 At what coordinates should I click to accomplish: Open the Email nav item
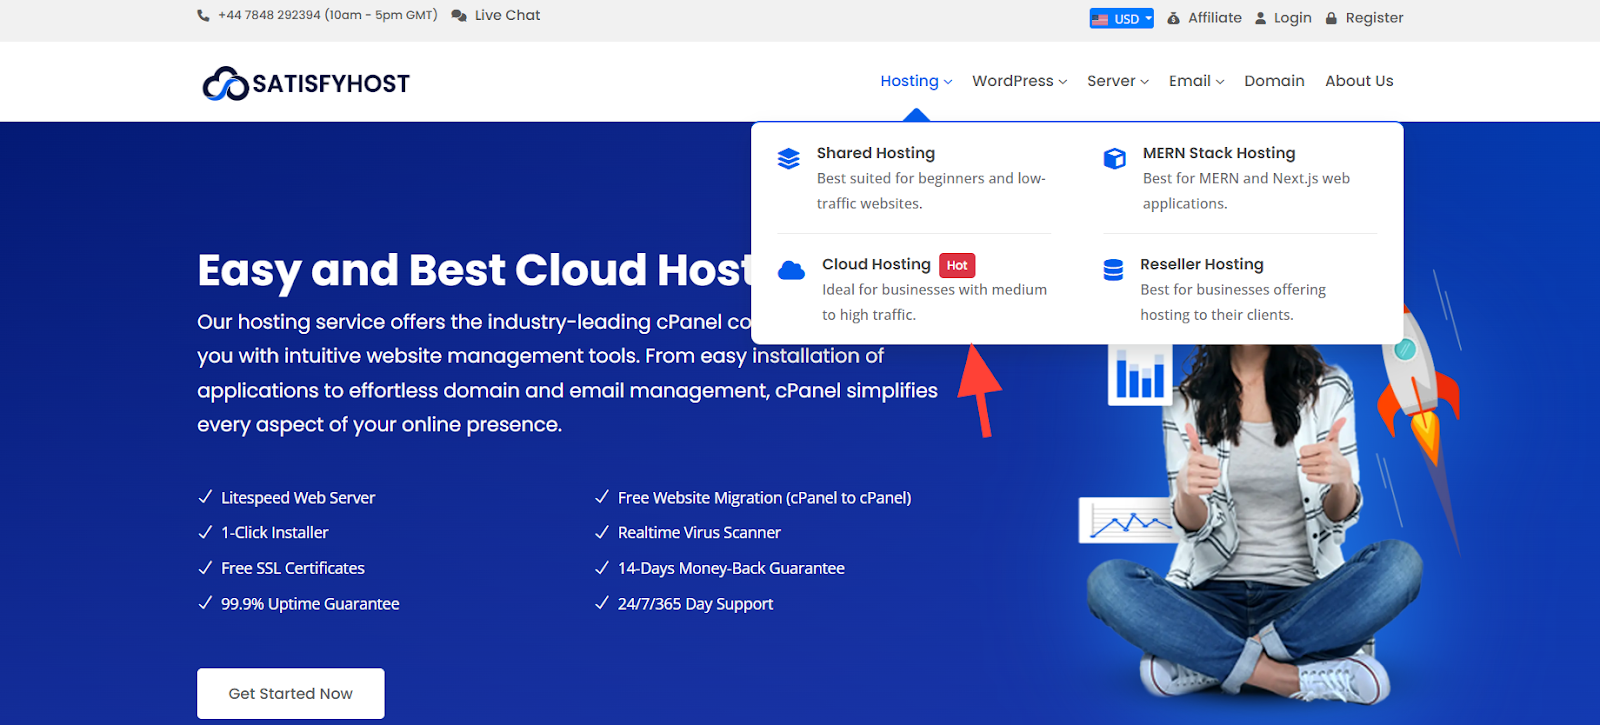tap(1189, 81)
